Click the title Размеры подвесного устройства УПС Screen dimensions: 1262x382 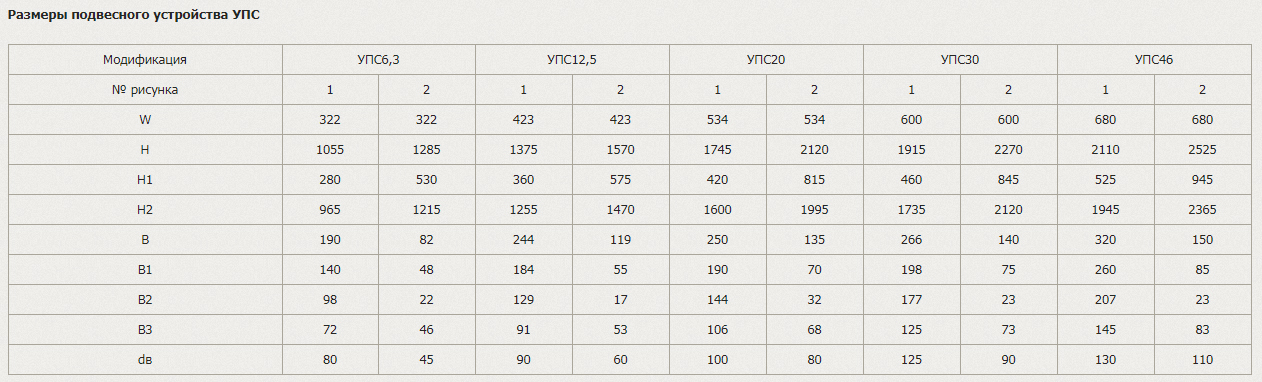[x=134, y=16]
